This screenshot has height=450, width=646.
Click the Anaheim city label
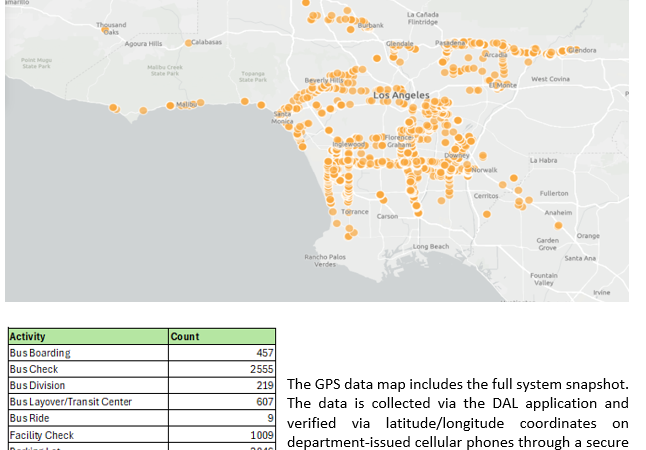tap(558, 213)
